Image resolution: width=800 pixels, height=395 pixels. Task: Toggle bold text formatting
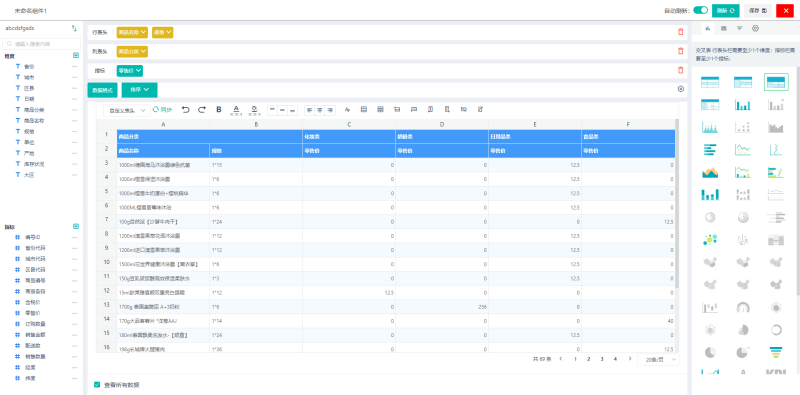coord(219,109)
